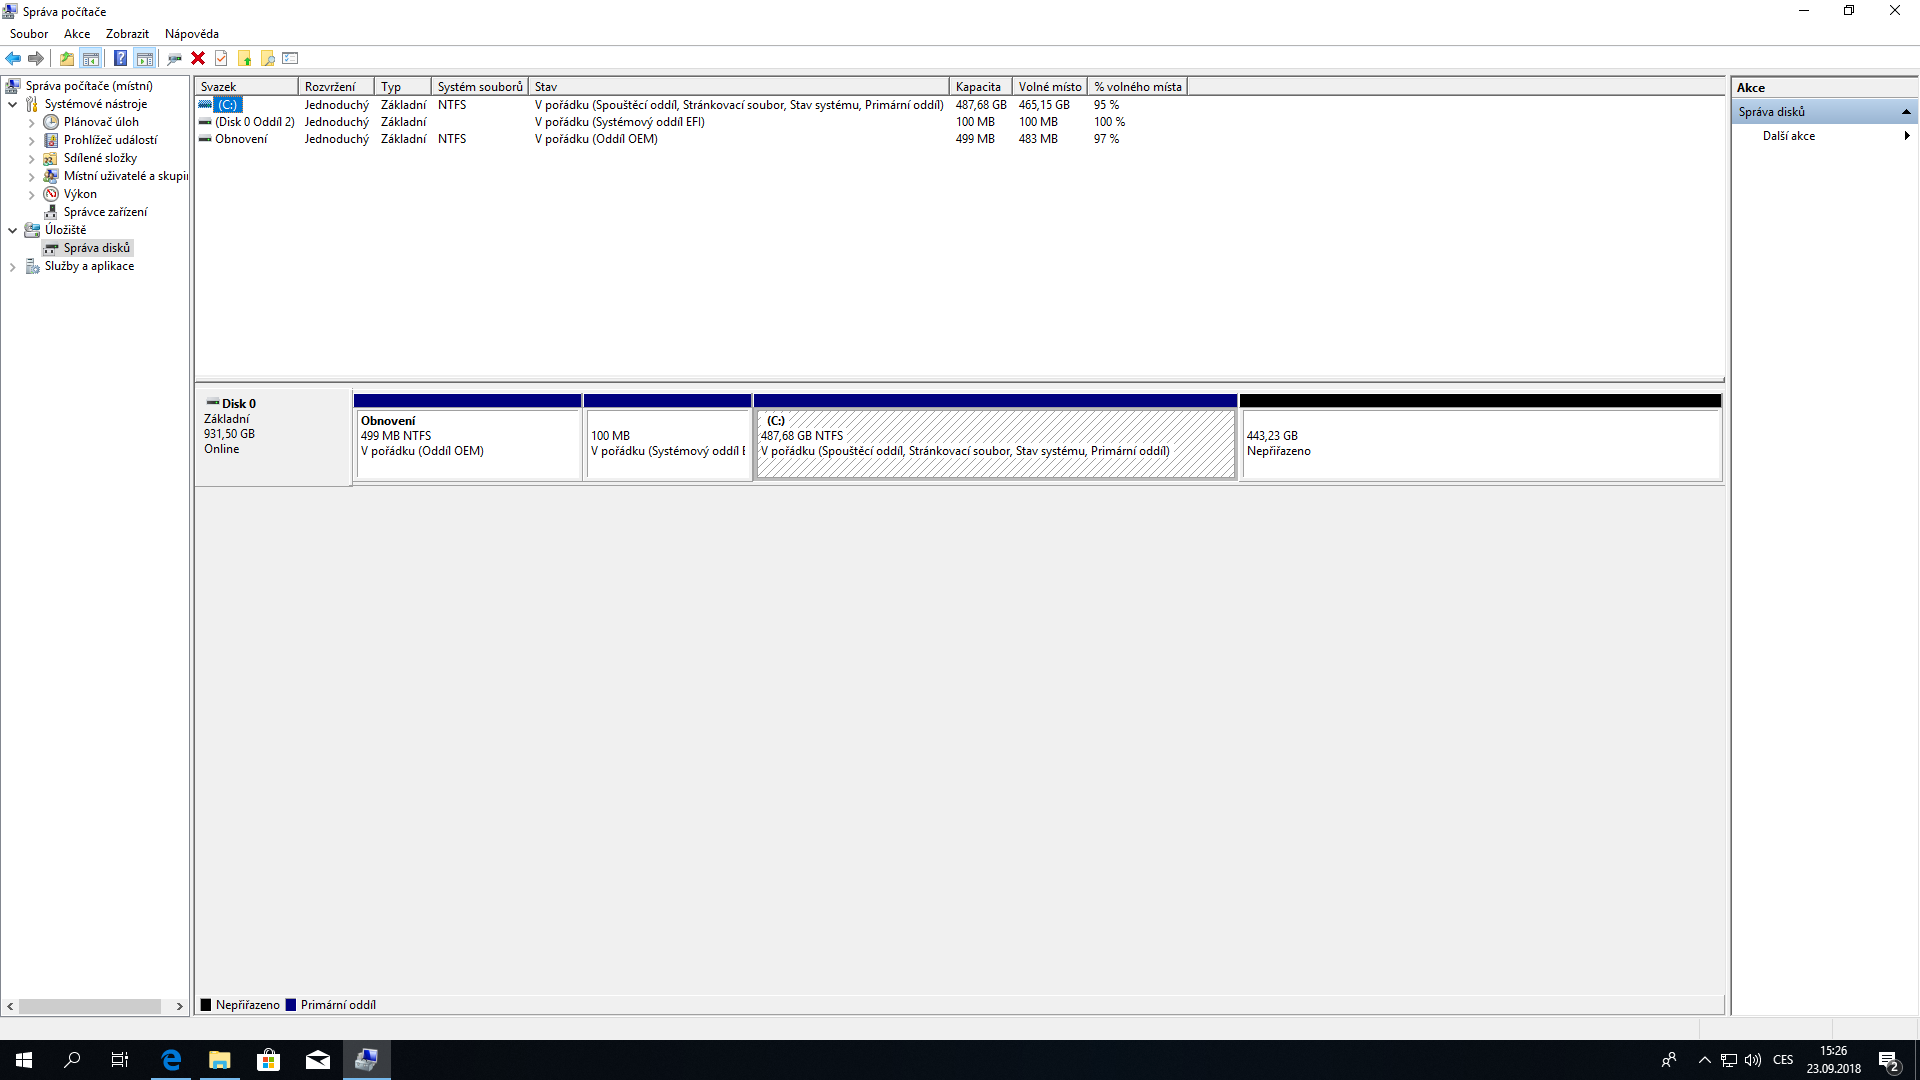Screen dimensions: 1920x1080
Task: Collapse the Správa disků actions header
Action: coord(1906,112)
